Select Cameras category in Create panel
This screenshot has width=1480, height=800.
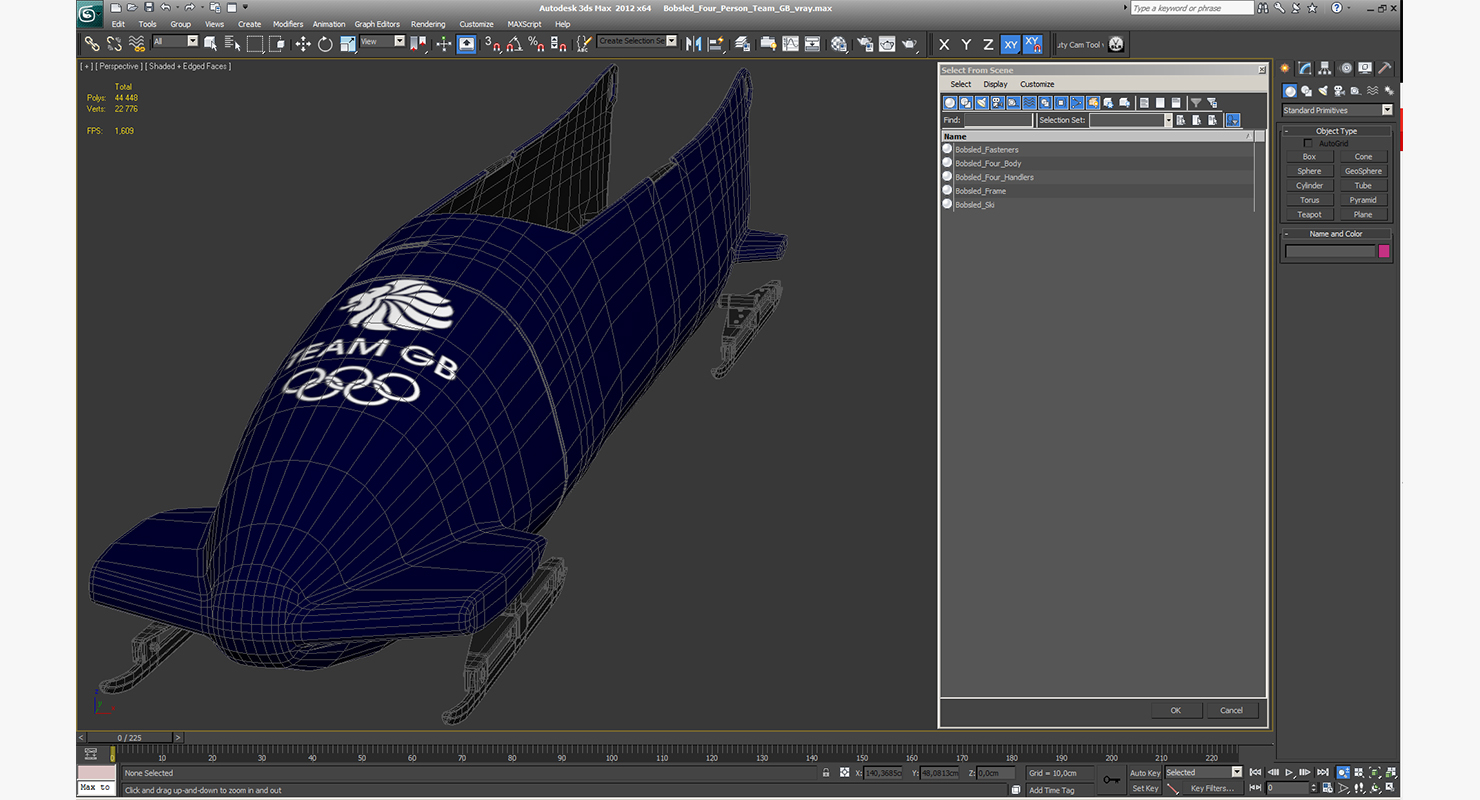coord(1340,91)
